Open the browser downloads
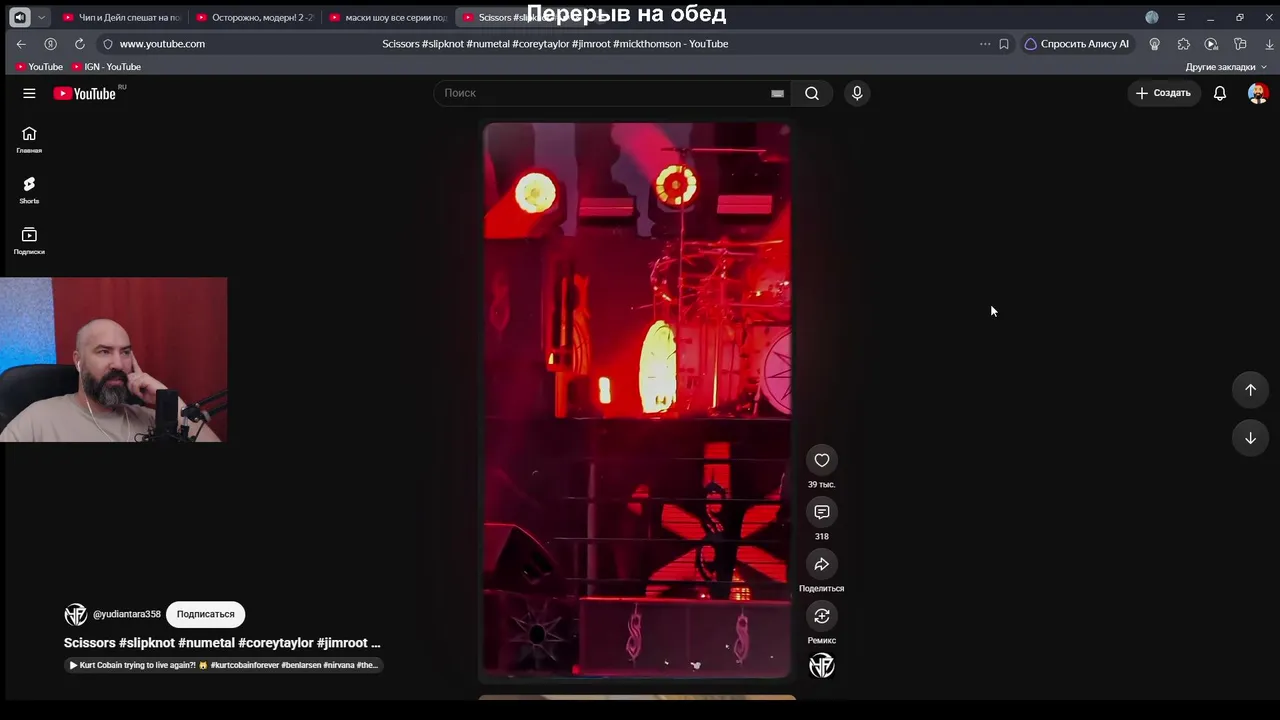Viewport: 1280px width, 720px height. [1270, 44]
